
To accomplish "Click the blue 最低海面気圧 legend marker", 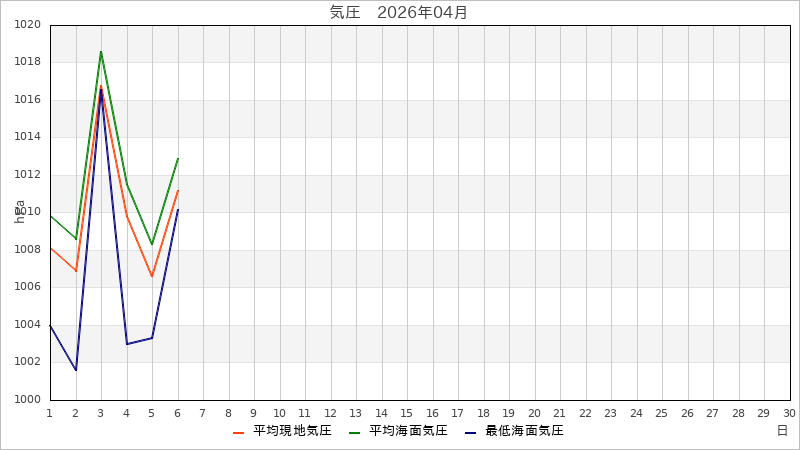I will tap(471, 432).
